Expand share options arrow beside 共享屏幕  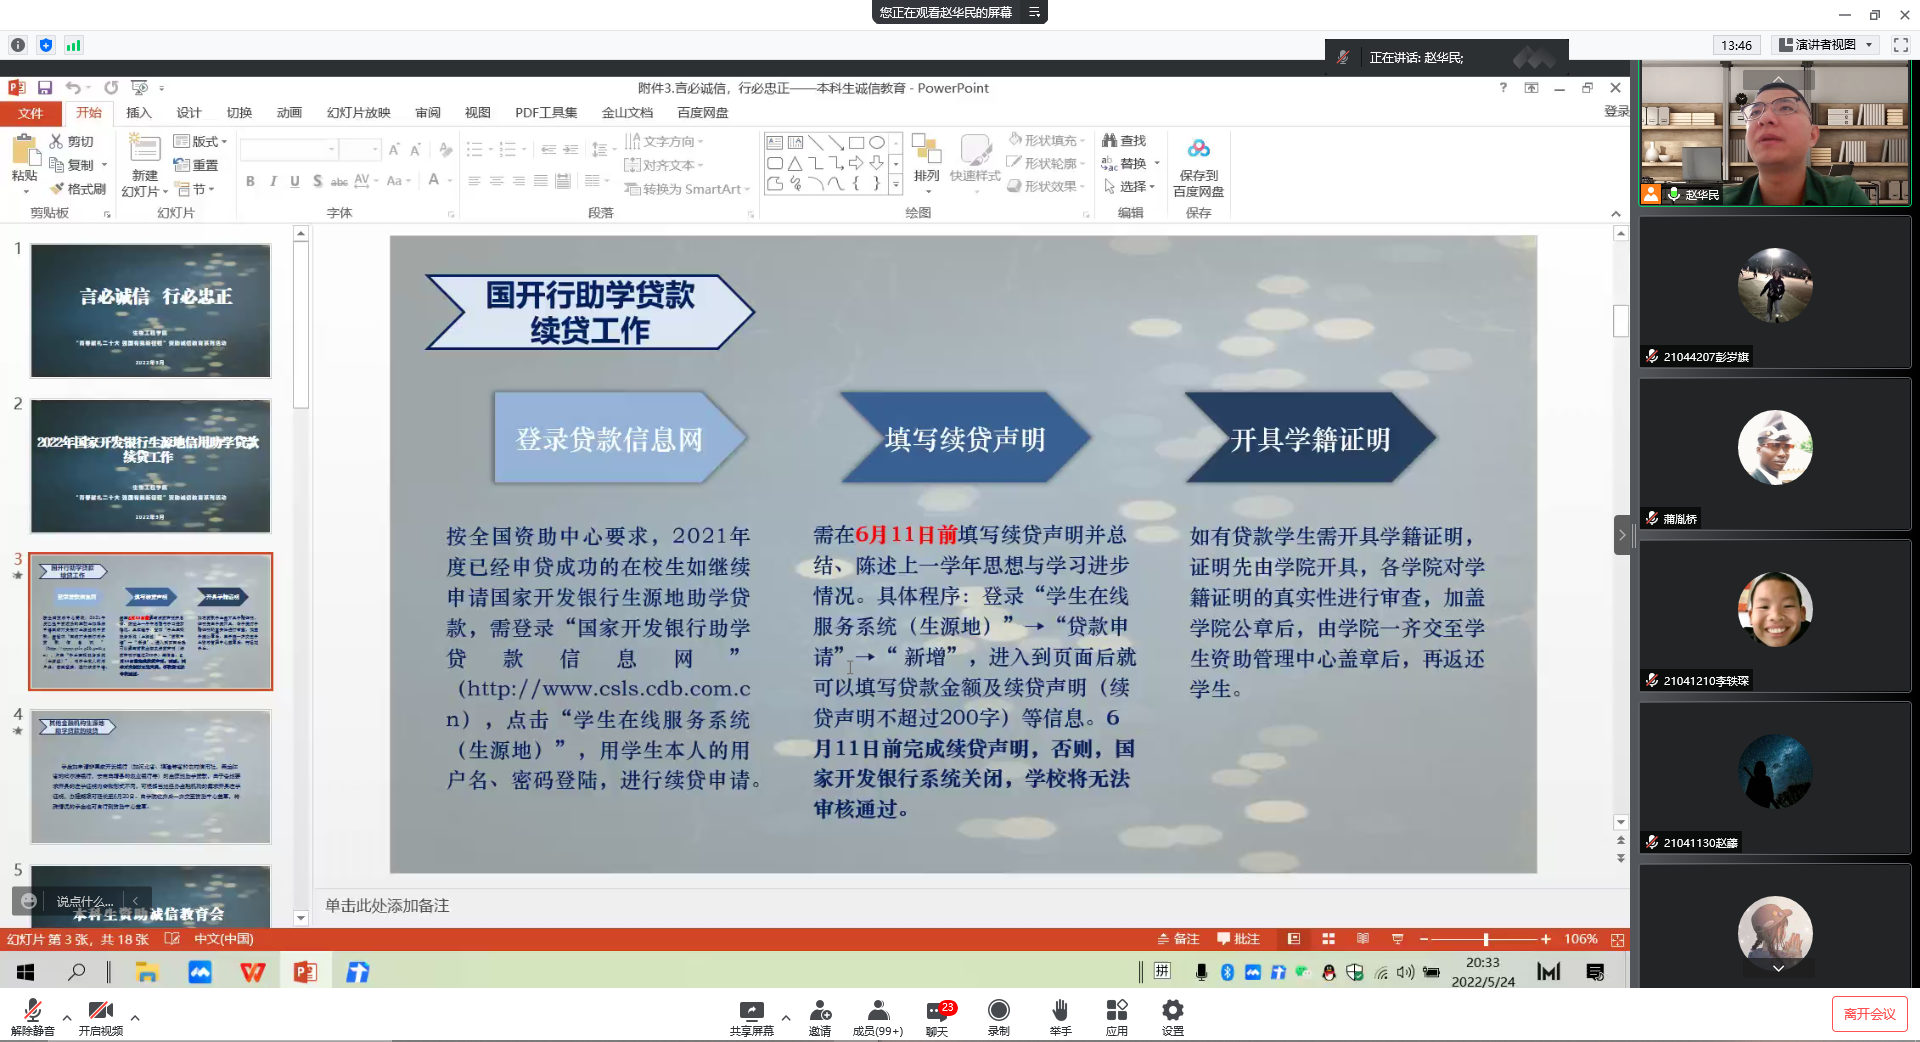click(786, 1018)
